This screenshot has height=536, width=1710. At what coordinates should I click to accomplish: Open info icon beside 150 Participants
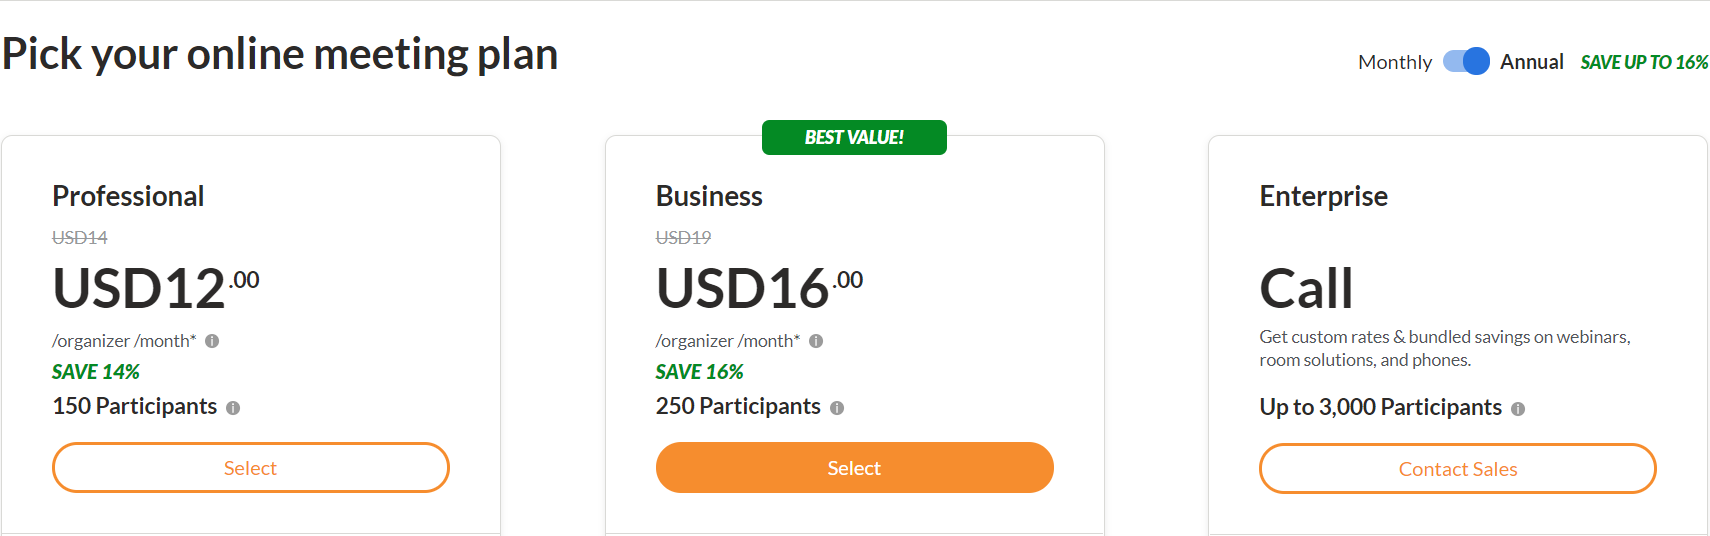[233, 408]
